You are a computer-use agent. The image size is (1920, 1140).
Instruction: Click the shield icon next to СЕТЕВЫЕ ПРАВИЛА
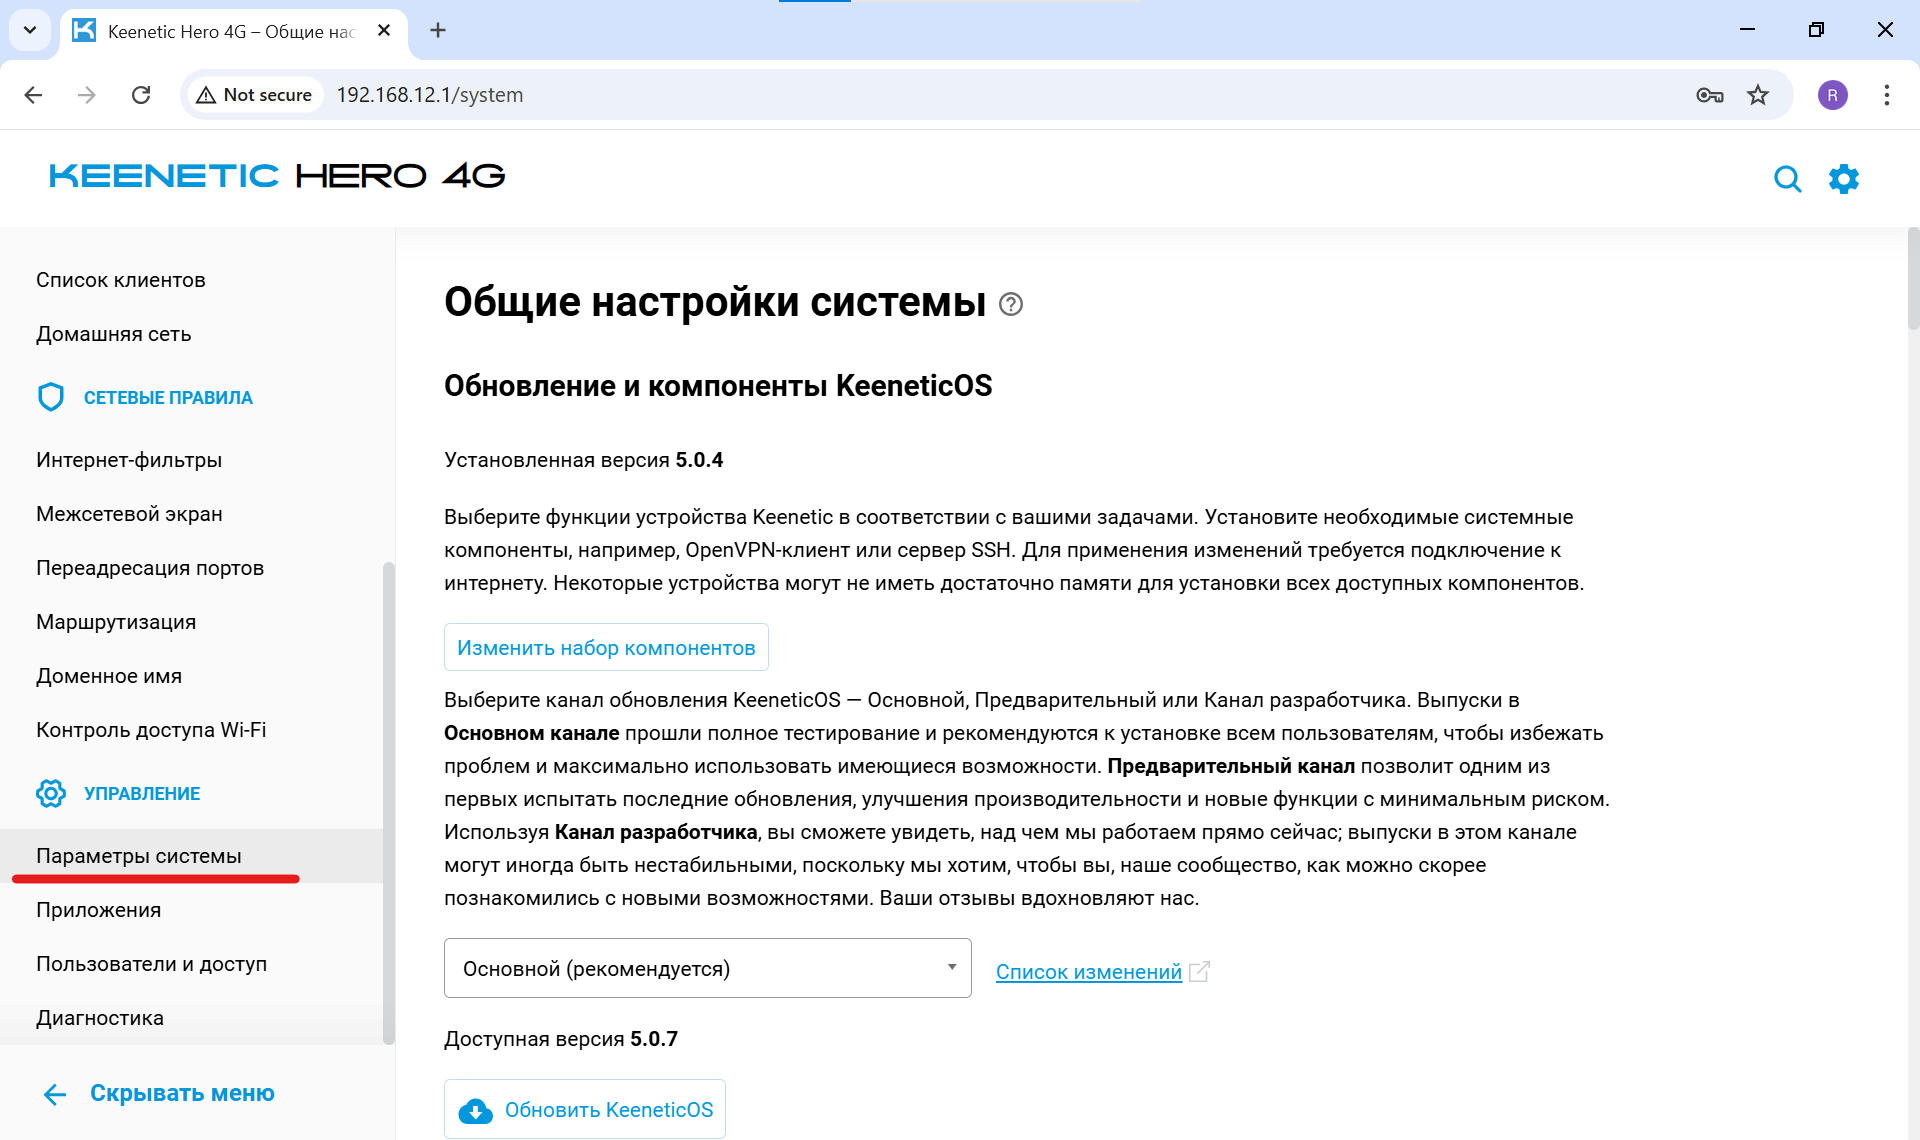coord(51,396)
